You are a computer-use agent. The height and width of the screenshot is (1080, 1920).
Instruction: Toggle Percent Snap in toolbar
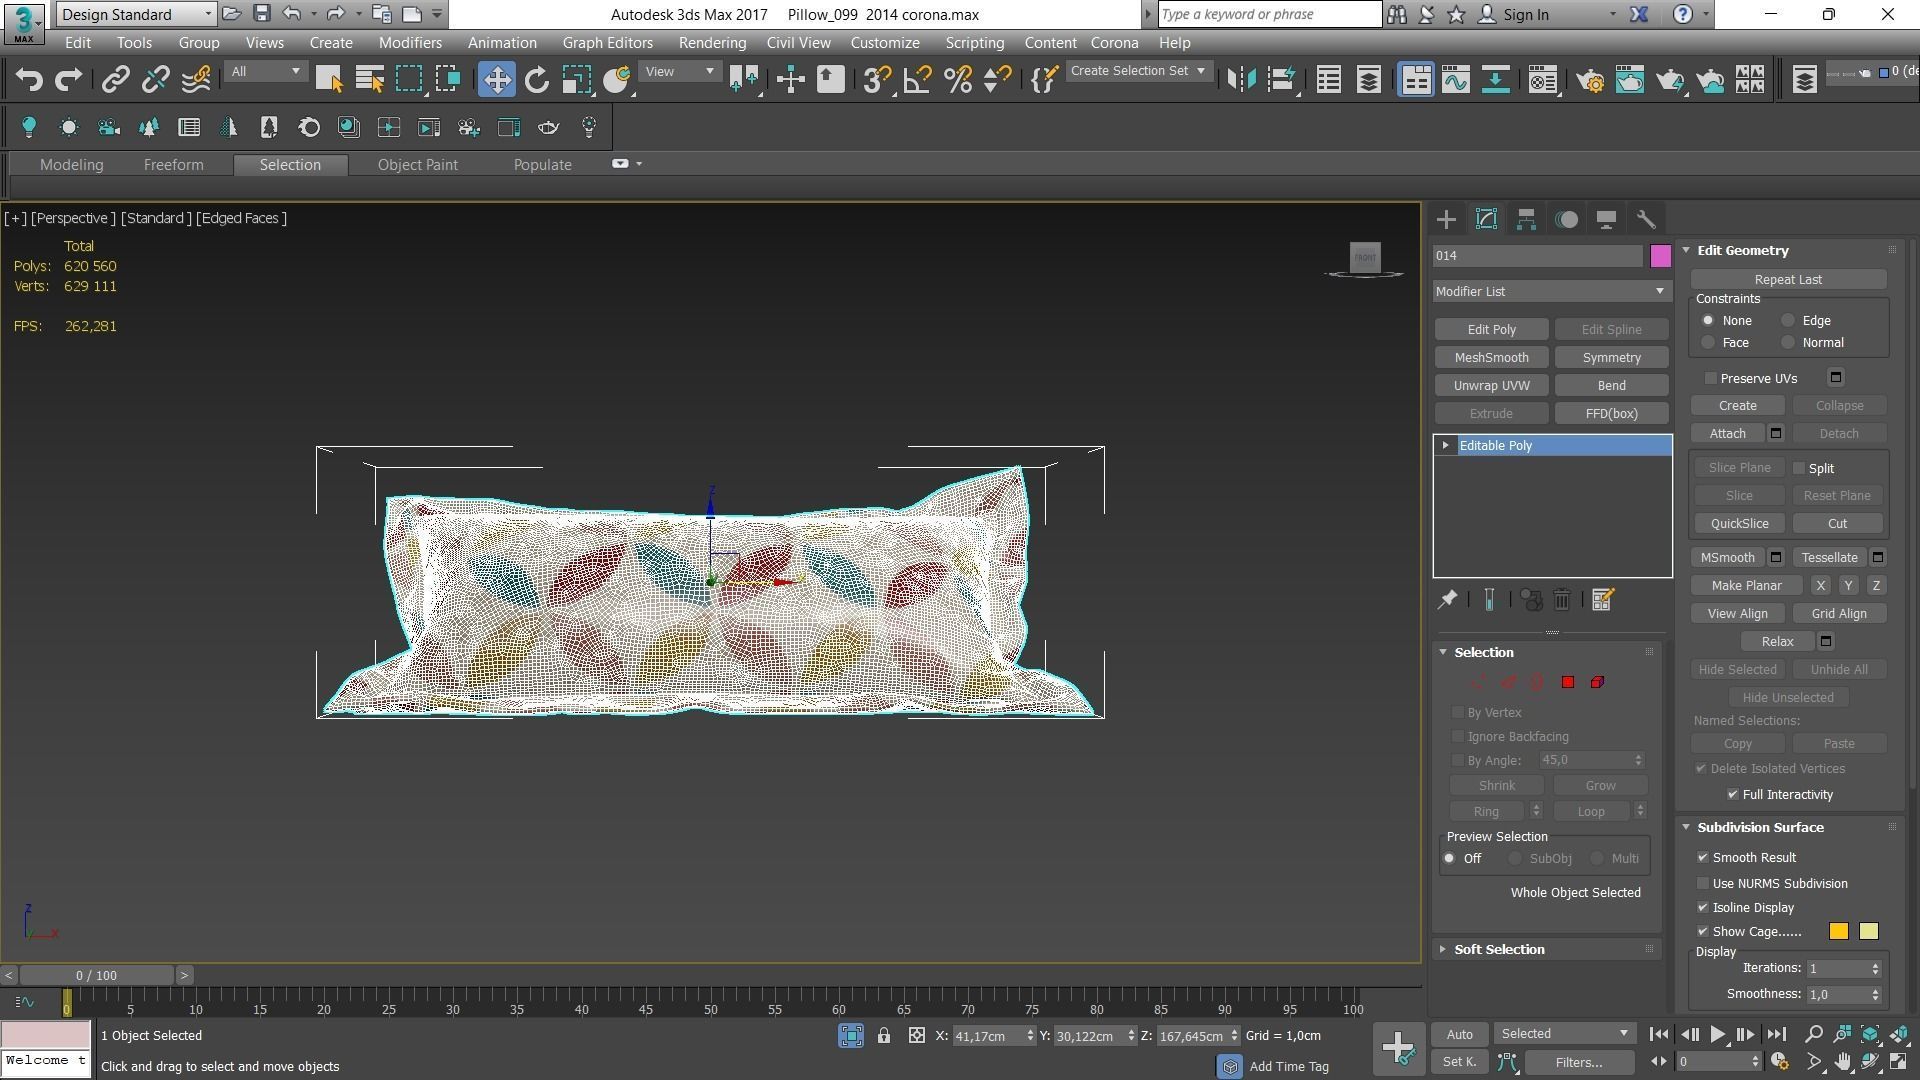958,80
